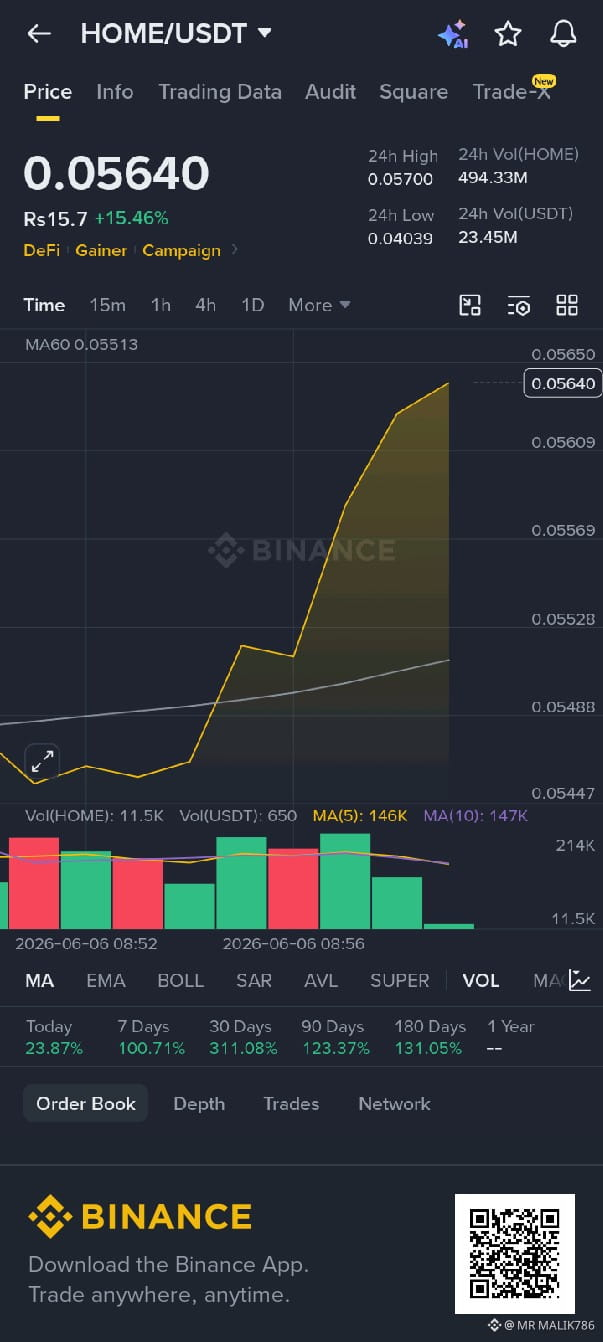
Task: Tap the Download the Binance App text
Action: (168, 1265)
